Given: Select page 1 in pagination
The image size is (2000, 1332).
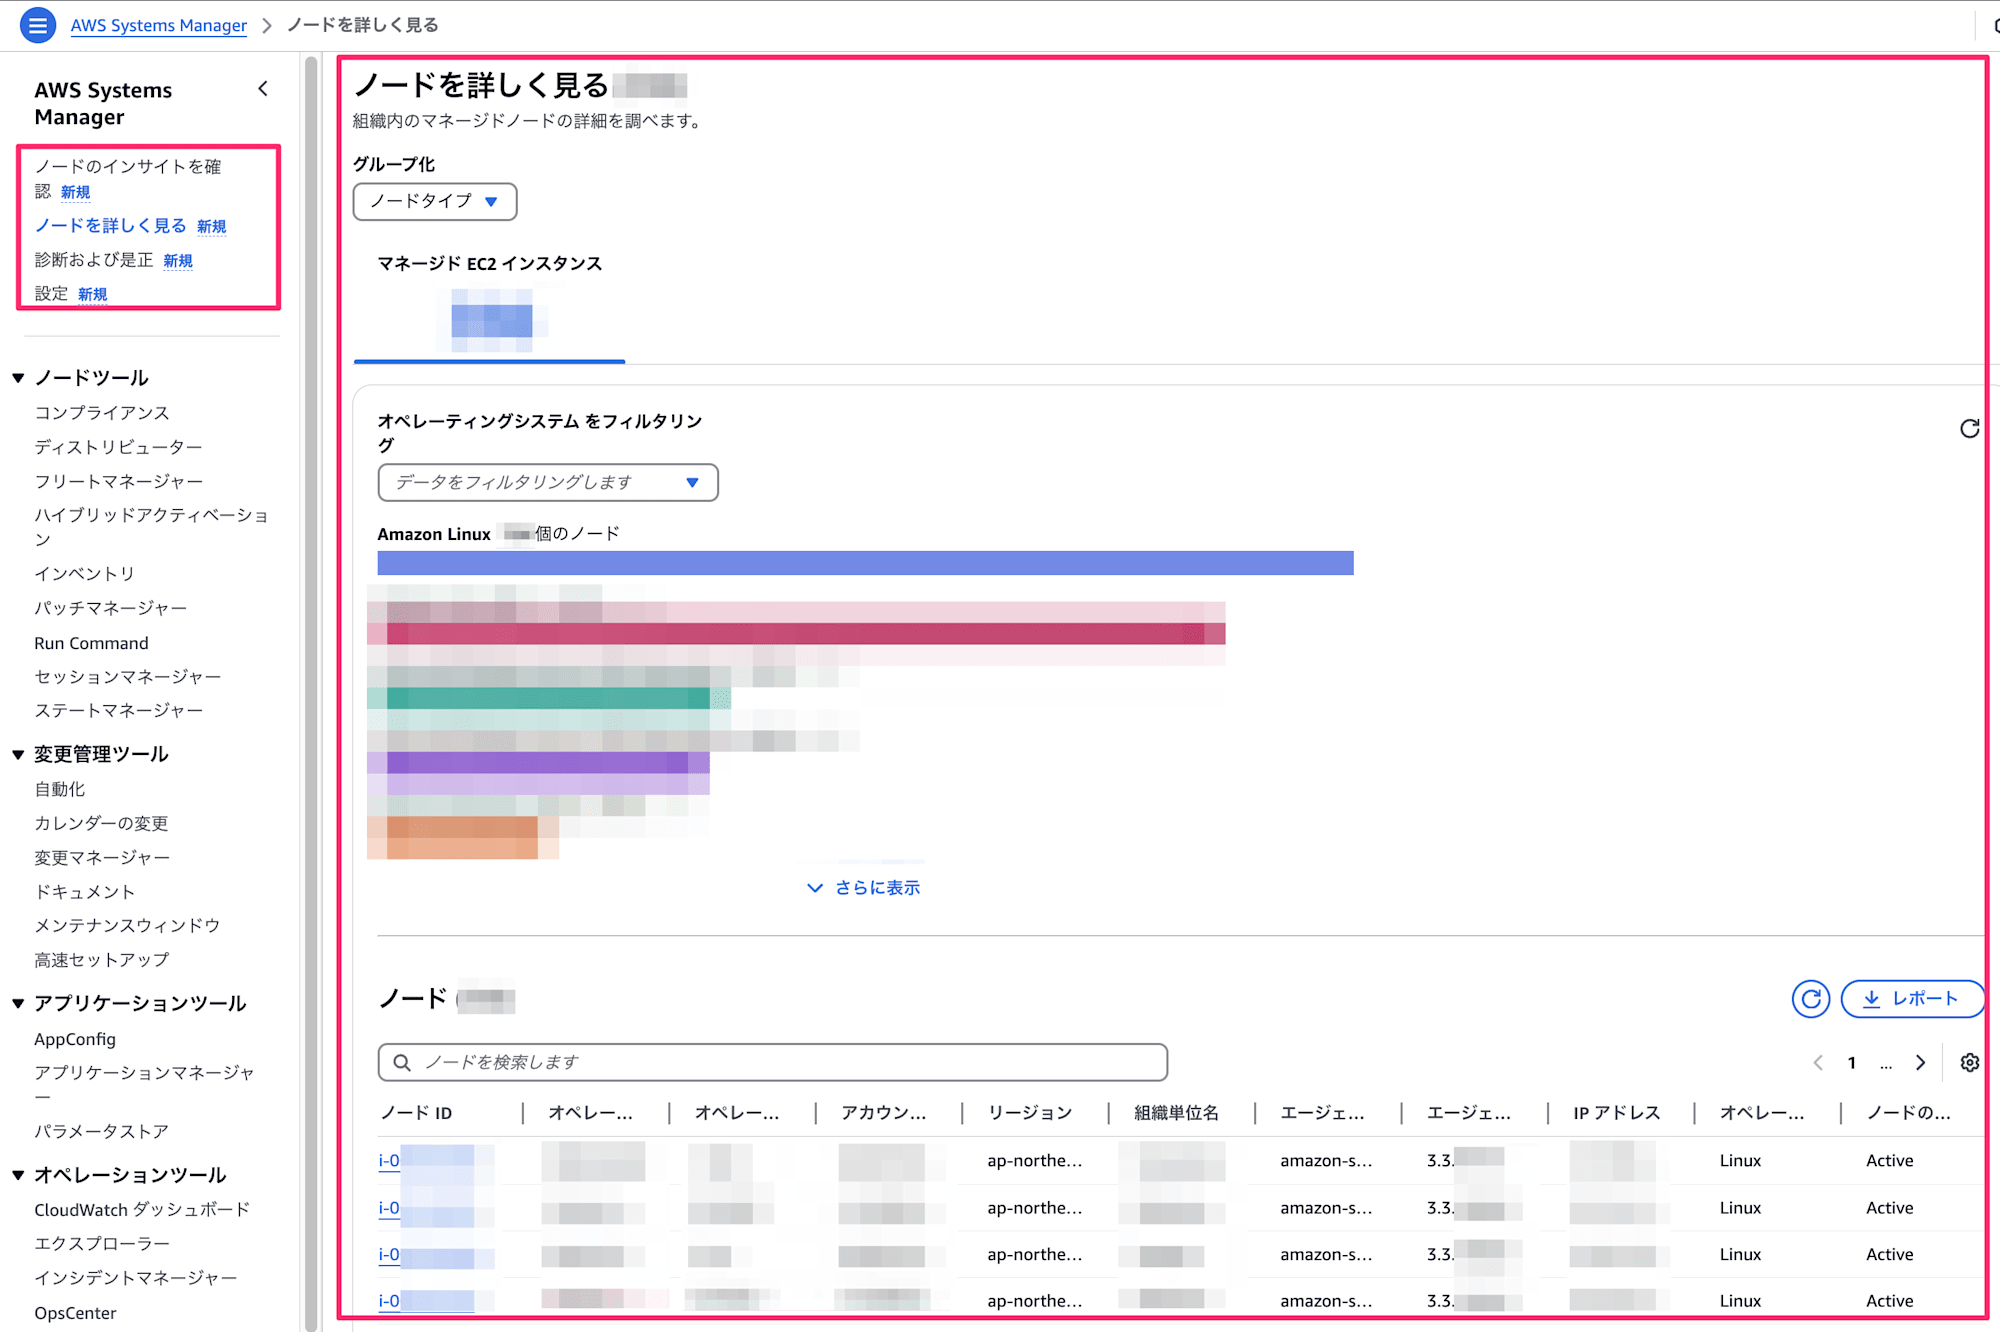Looking at the screenshot, I should click(1851, 1063).
